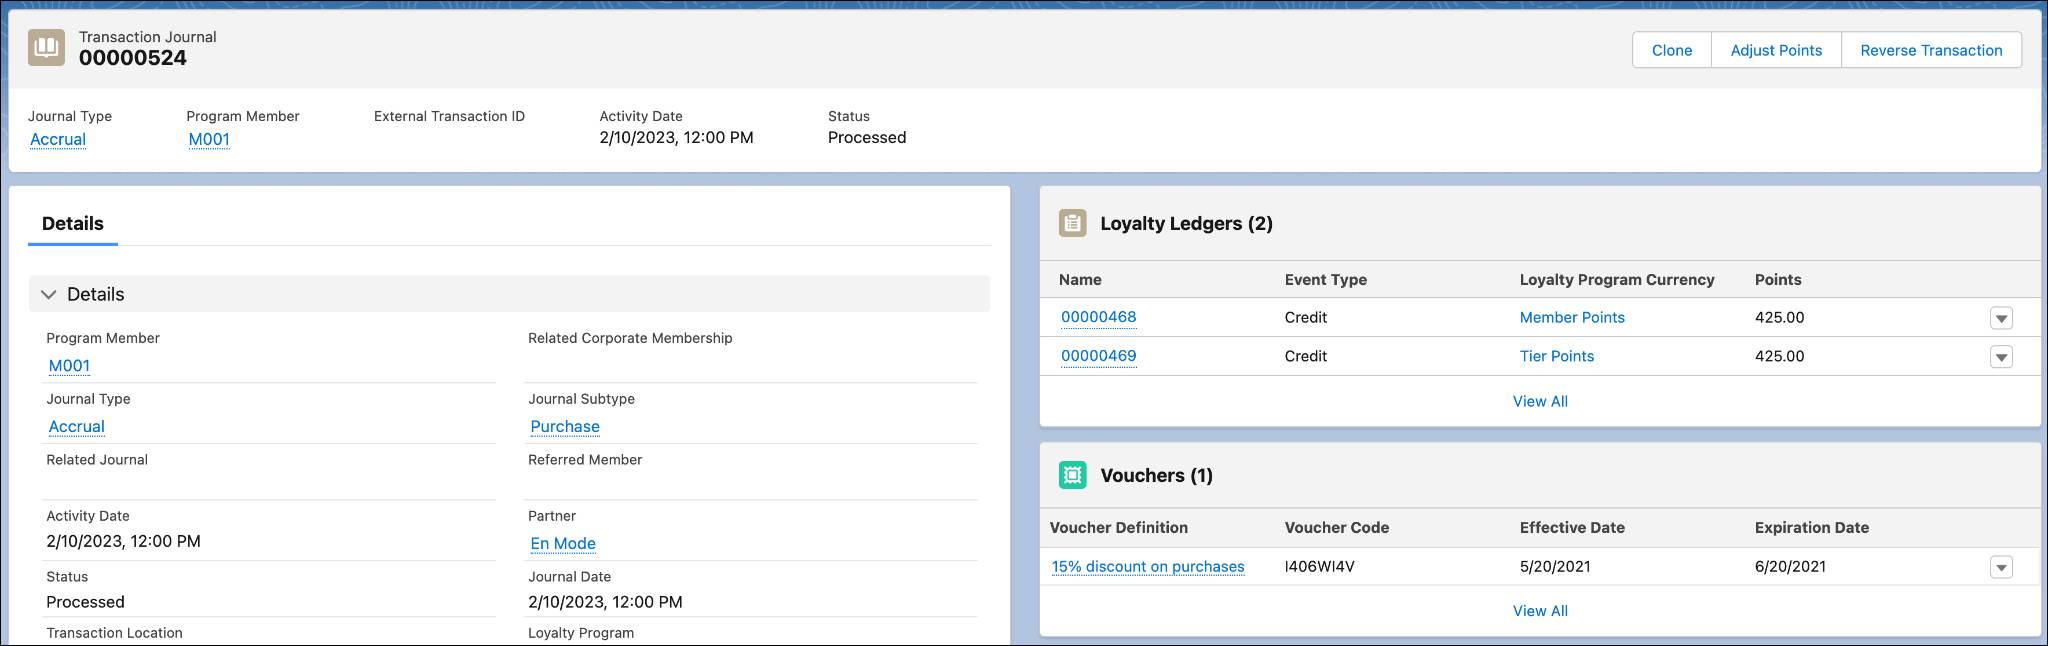The width and height of the screenshot is (2048, 646).
Task: Open 15% discount on purchases voucher
Action: [x=1148, y=566]
